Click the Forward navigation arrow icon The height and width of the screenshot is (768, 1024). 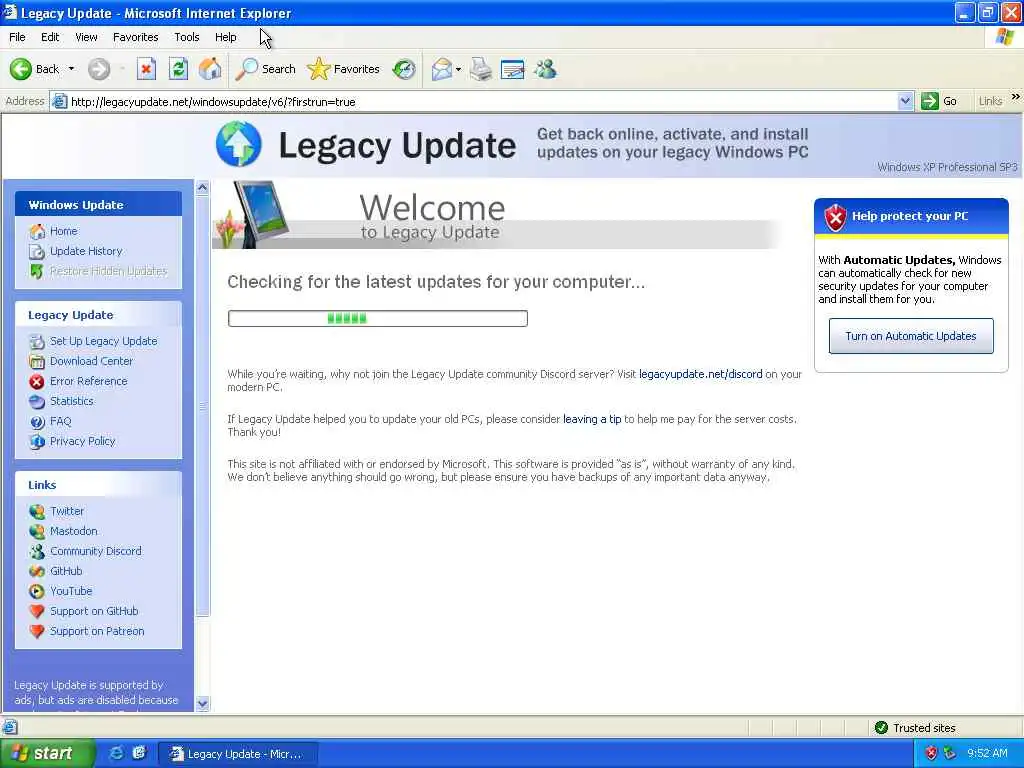point(99,69)
